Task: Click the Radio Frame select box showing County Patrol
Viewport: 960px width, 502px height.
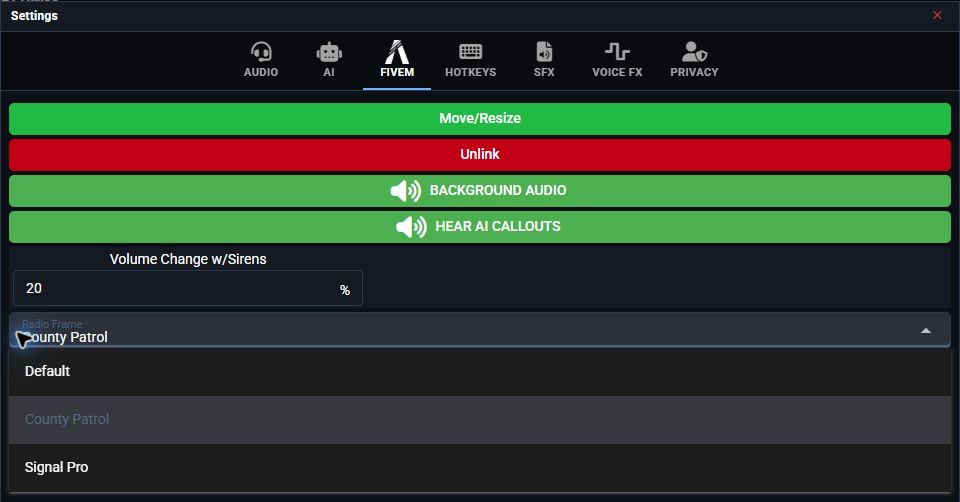Action: tap(479, 330)
